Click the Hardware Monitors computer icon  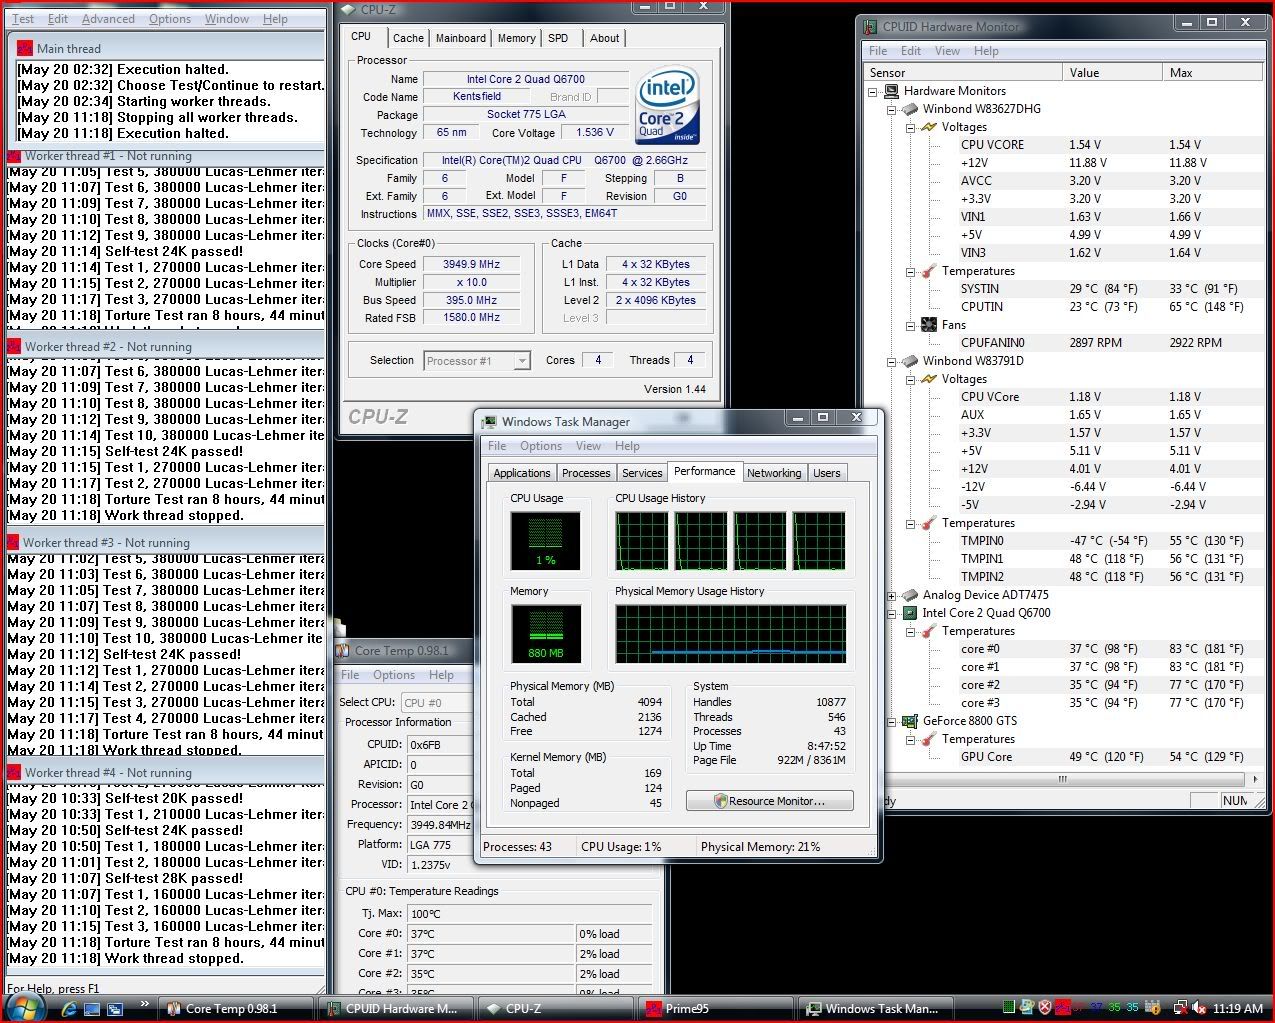(x=892, y=91)
